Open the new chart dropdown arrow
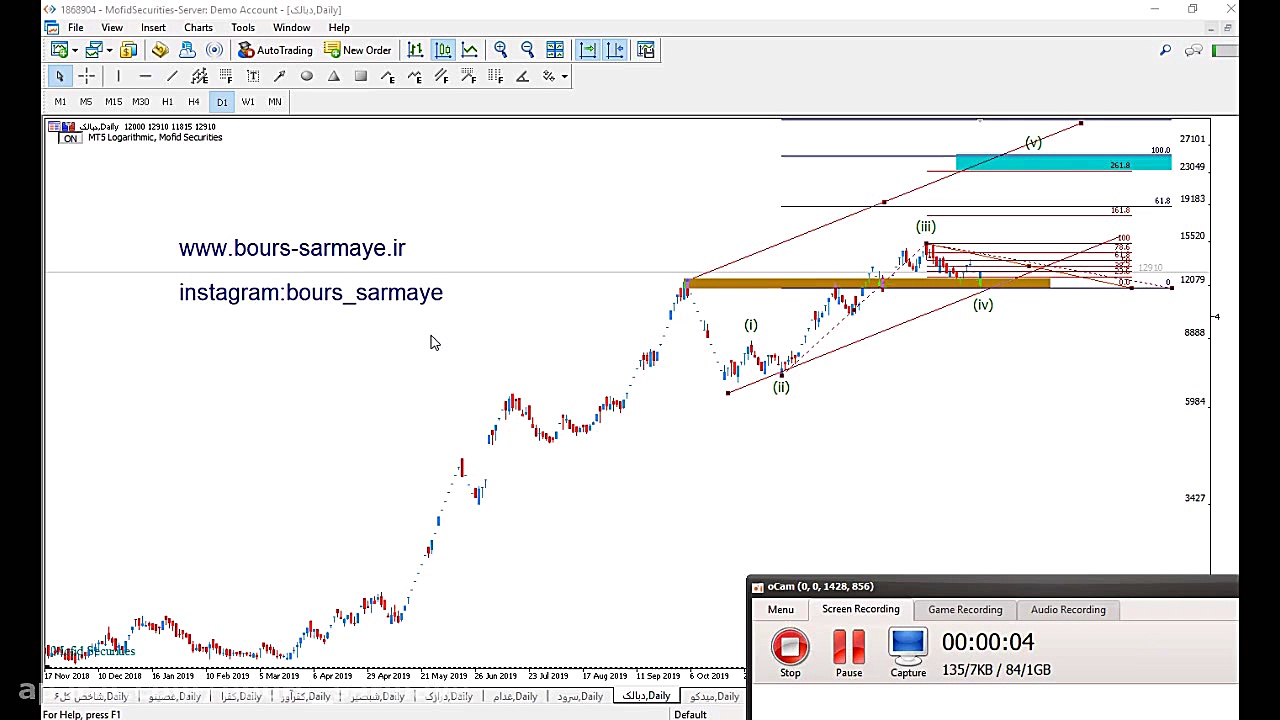1280x720 pixels. [74, 50]
